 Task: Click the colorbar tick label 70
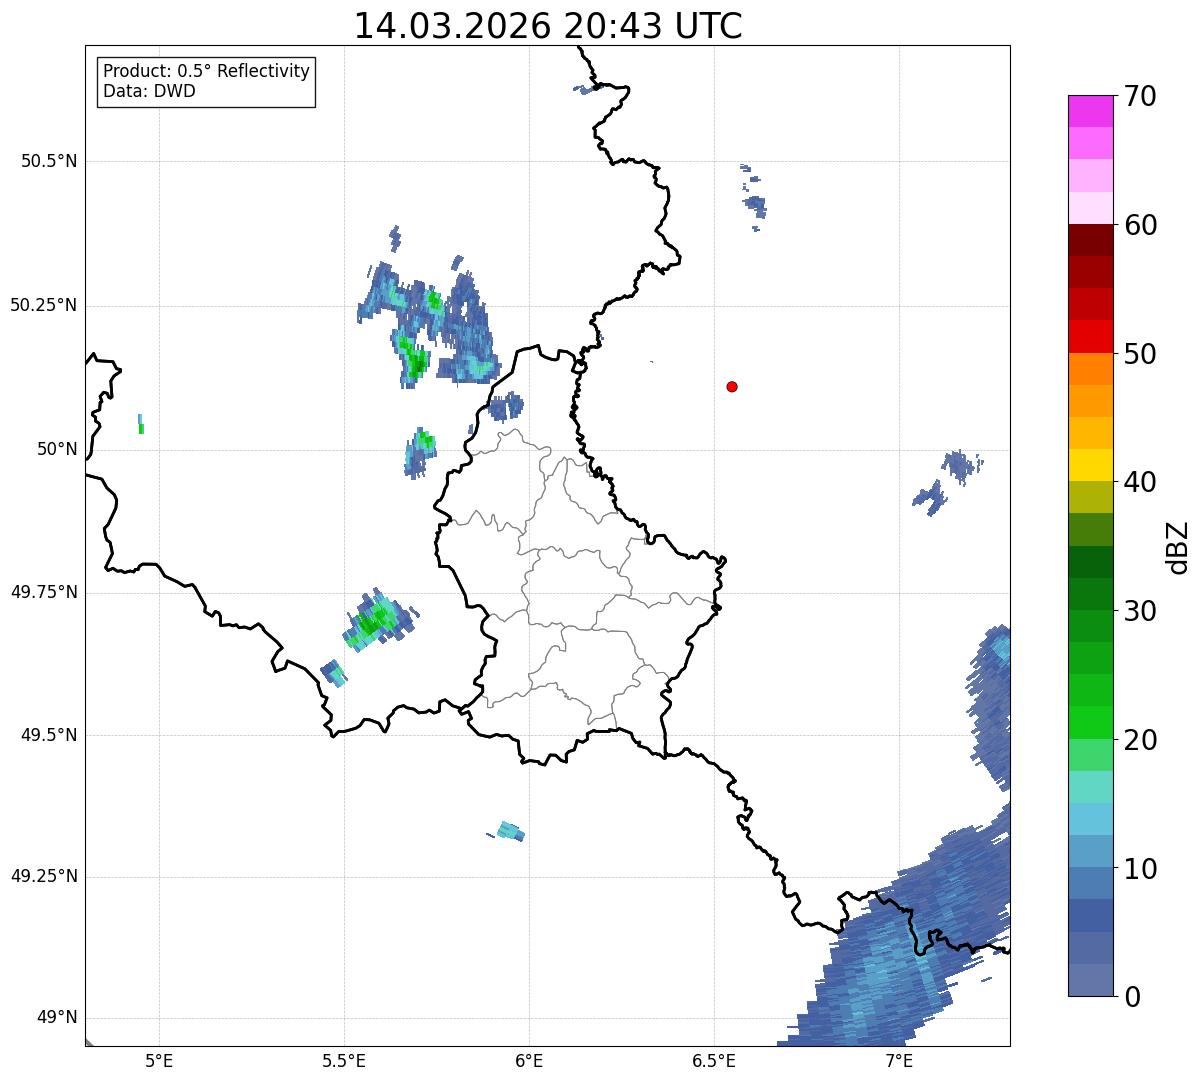(x=1140, y=97)
